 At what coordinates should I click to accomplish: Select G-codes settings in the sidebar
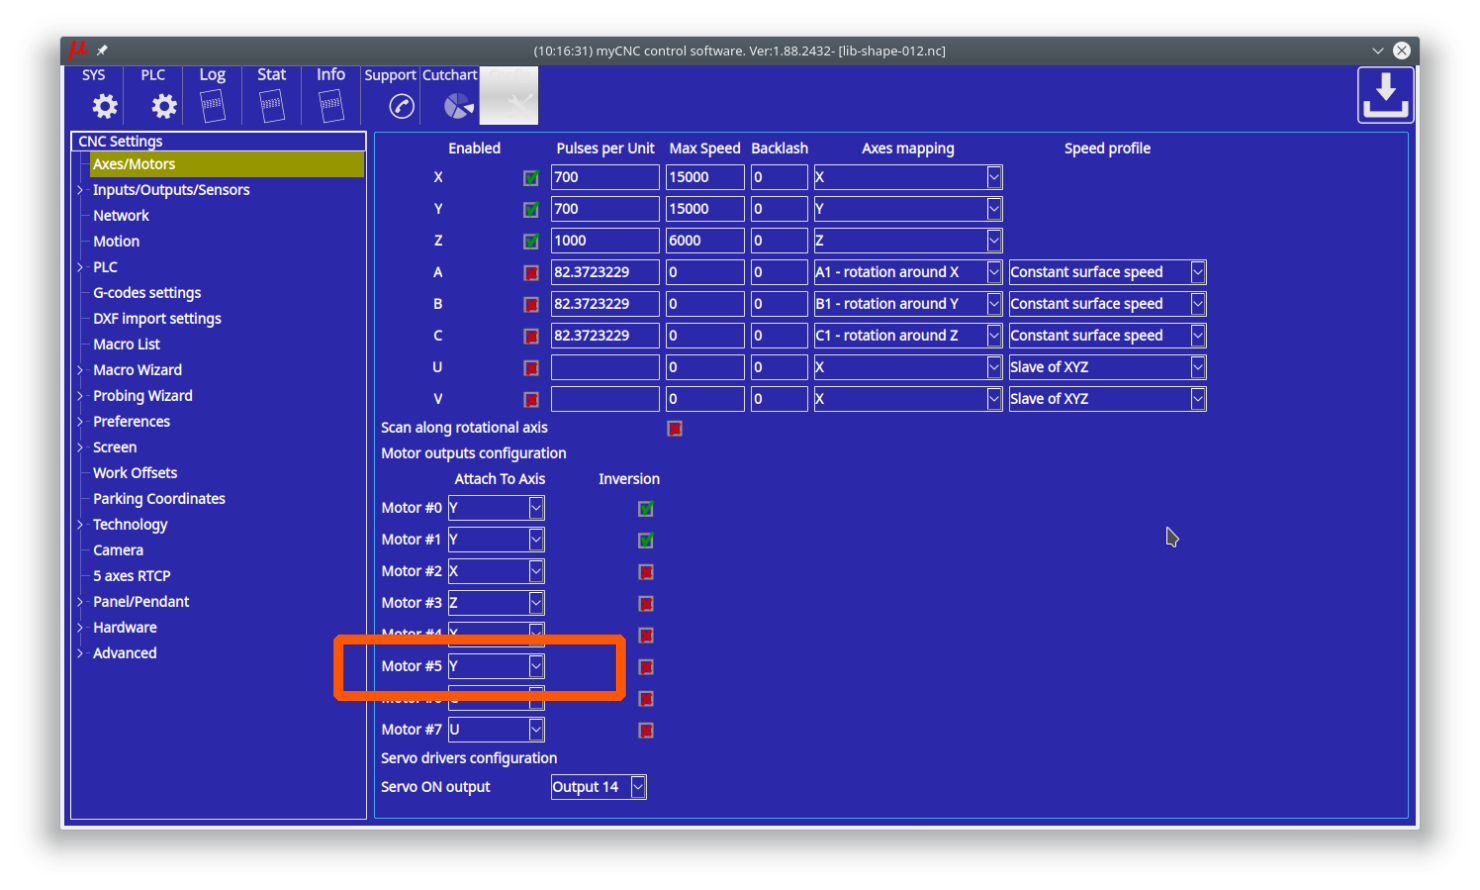coord(147,293)
